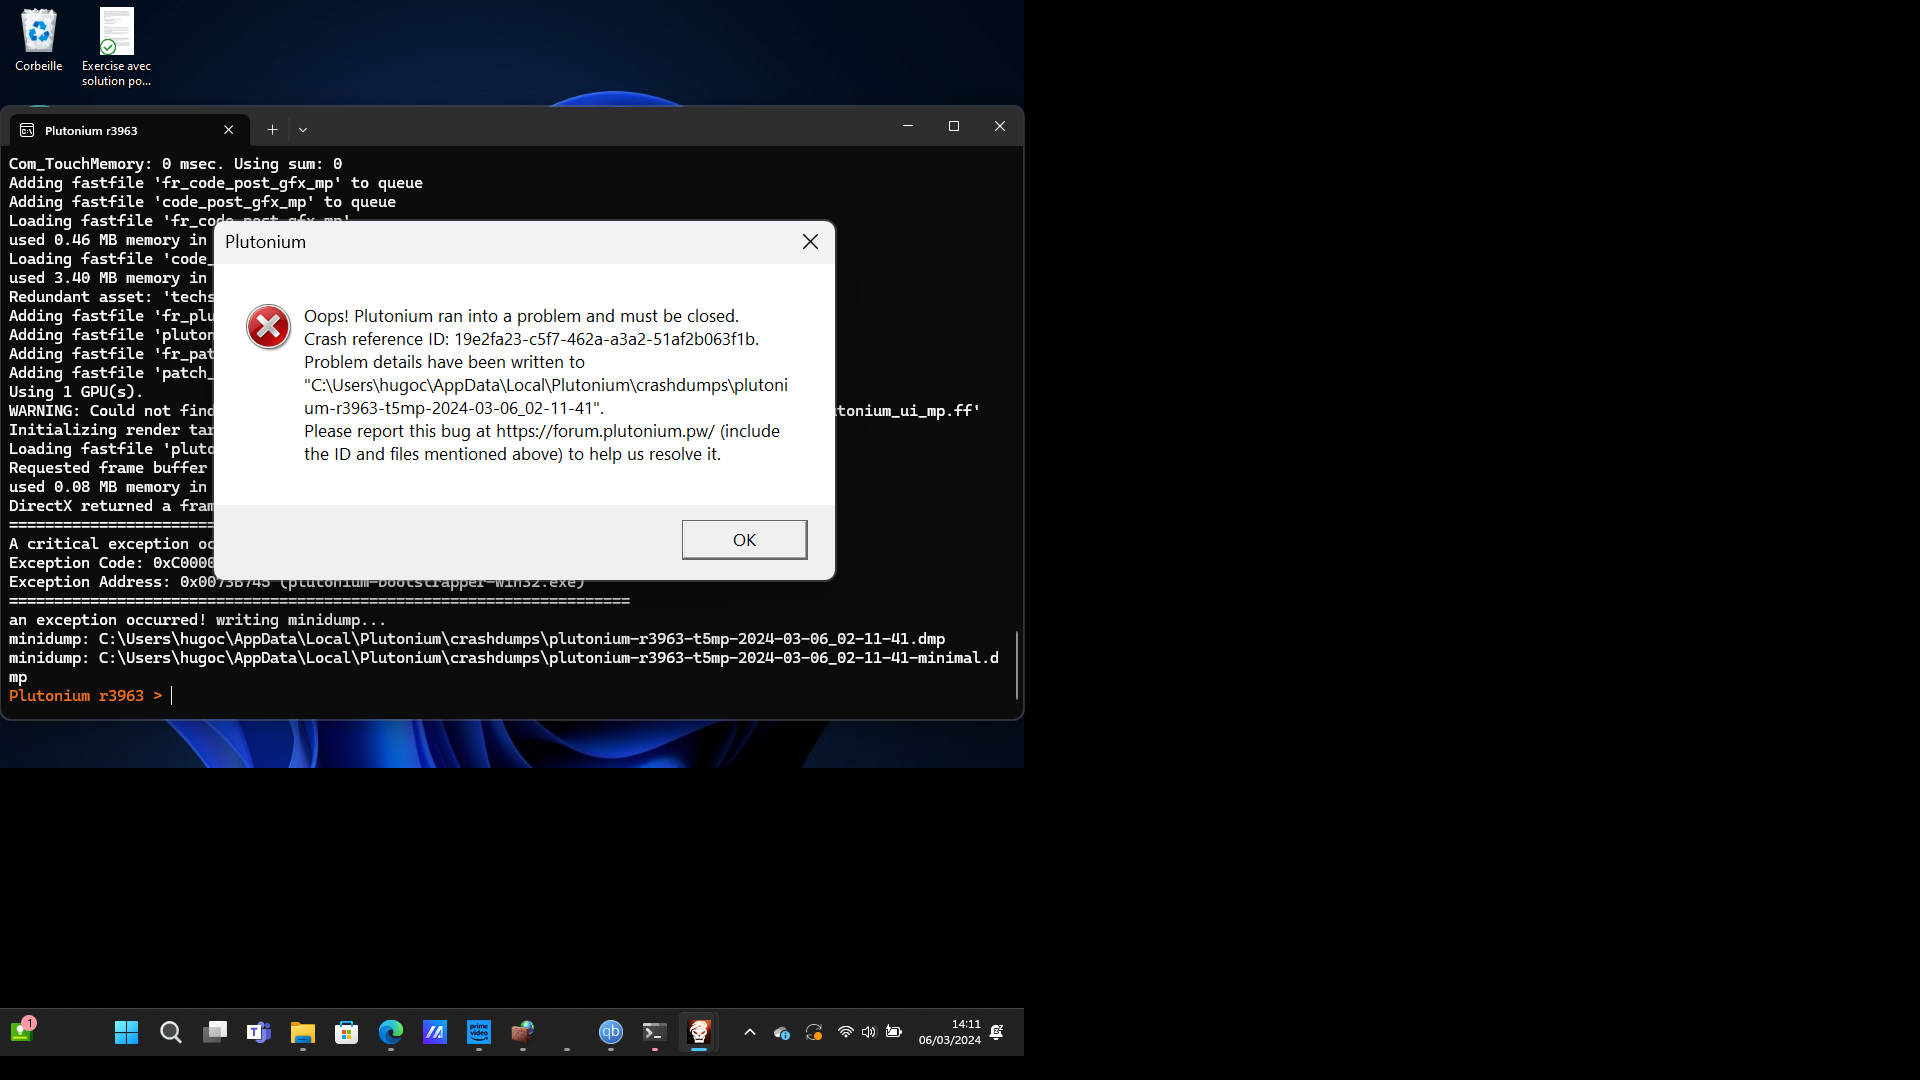The width and height of the screenshot is (1920, 1080).
Task: Open the Corbeille recycle bin icon
Action: 38,41
